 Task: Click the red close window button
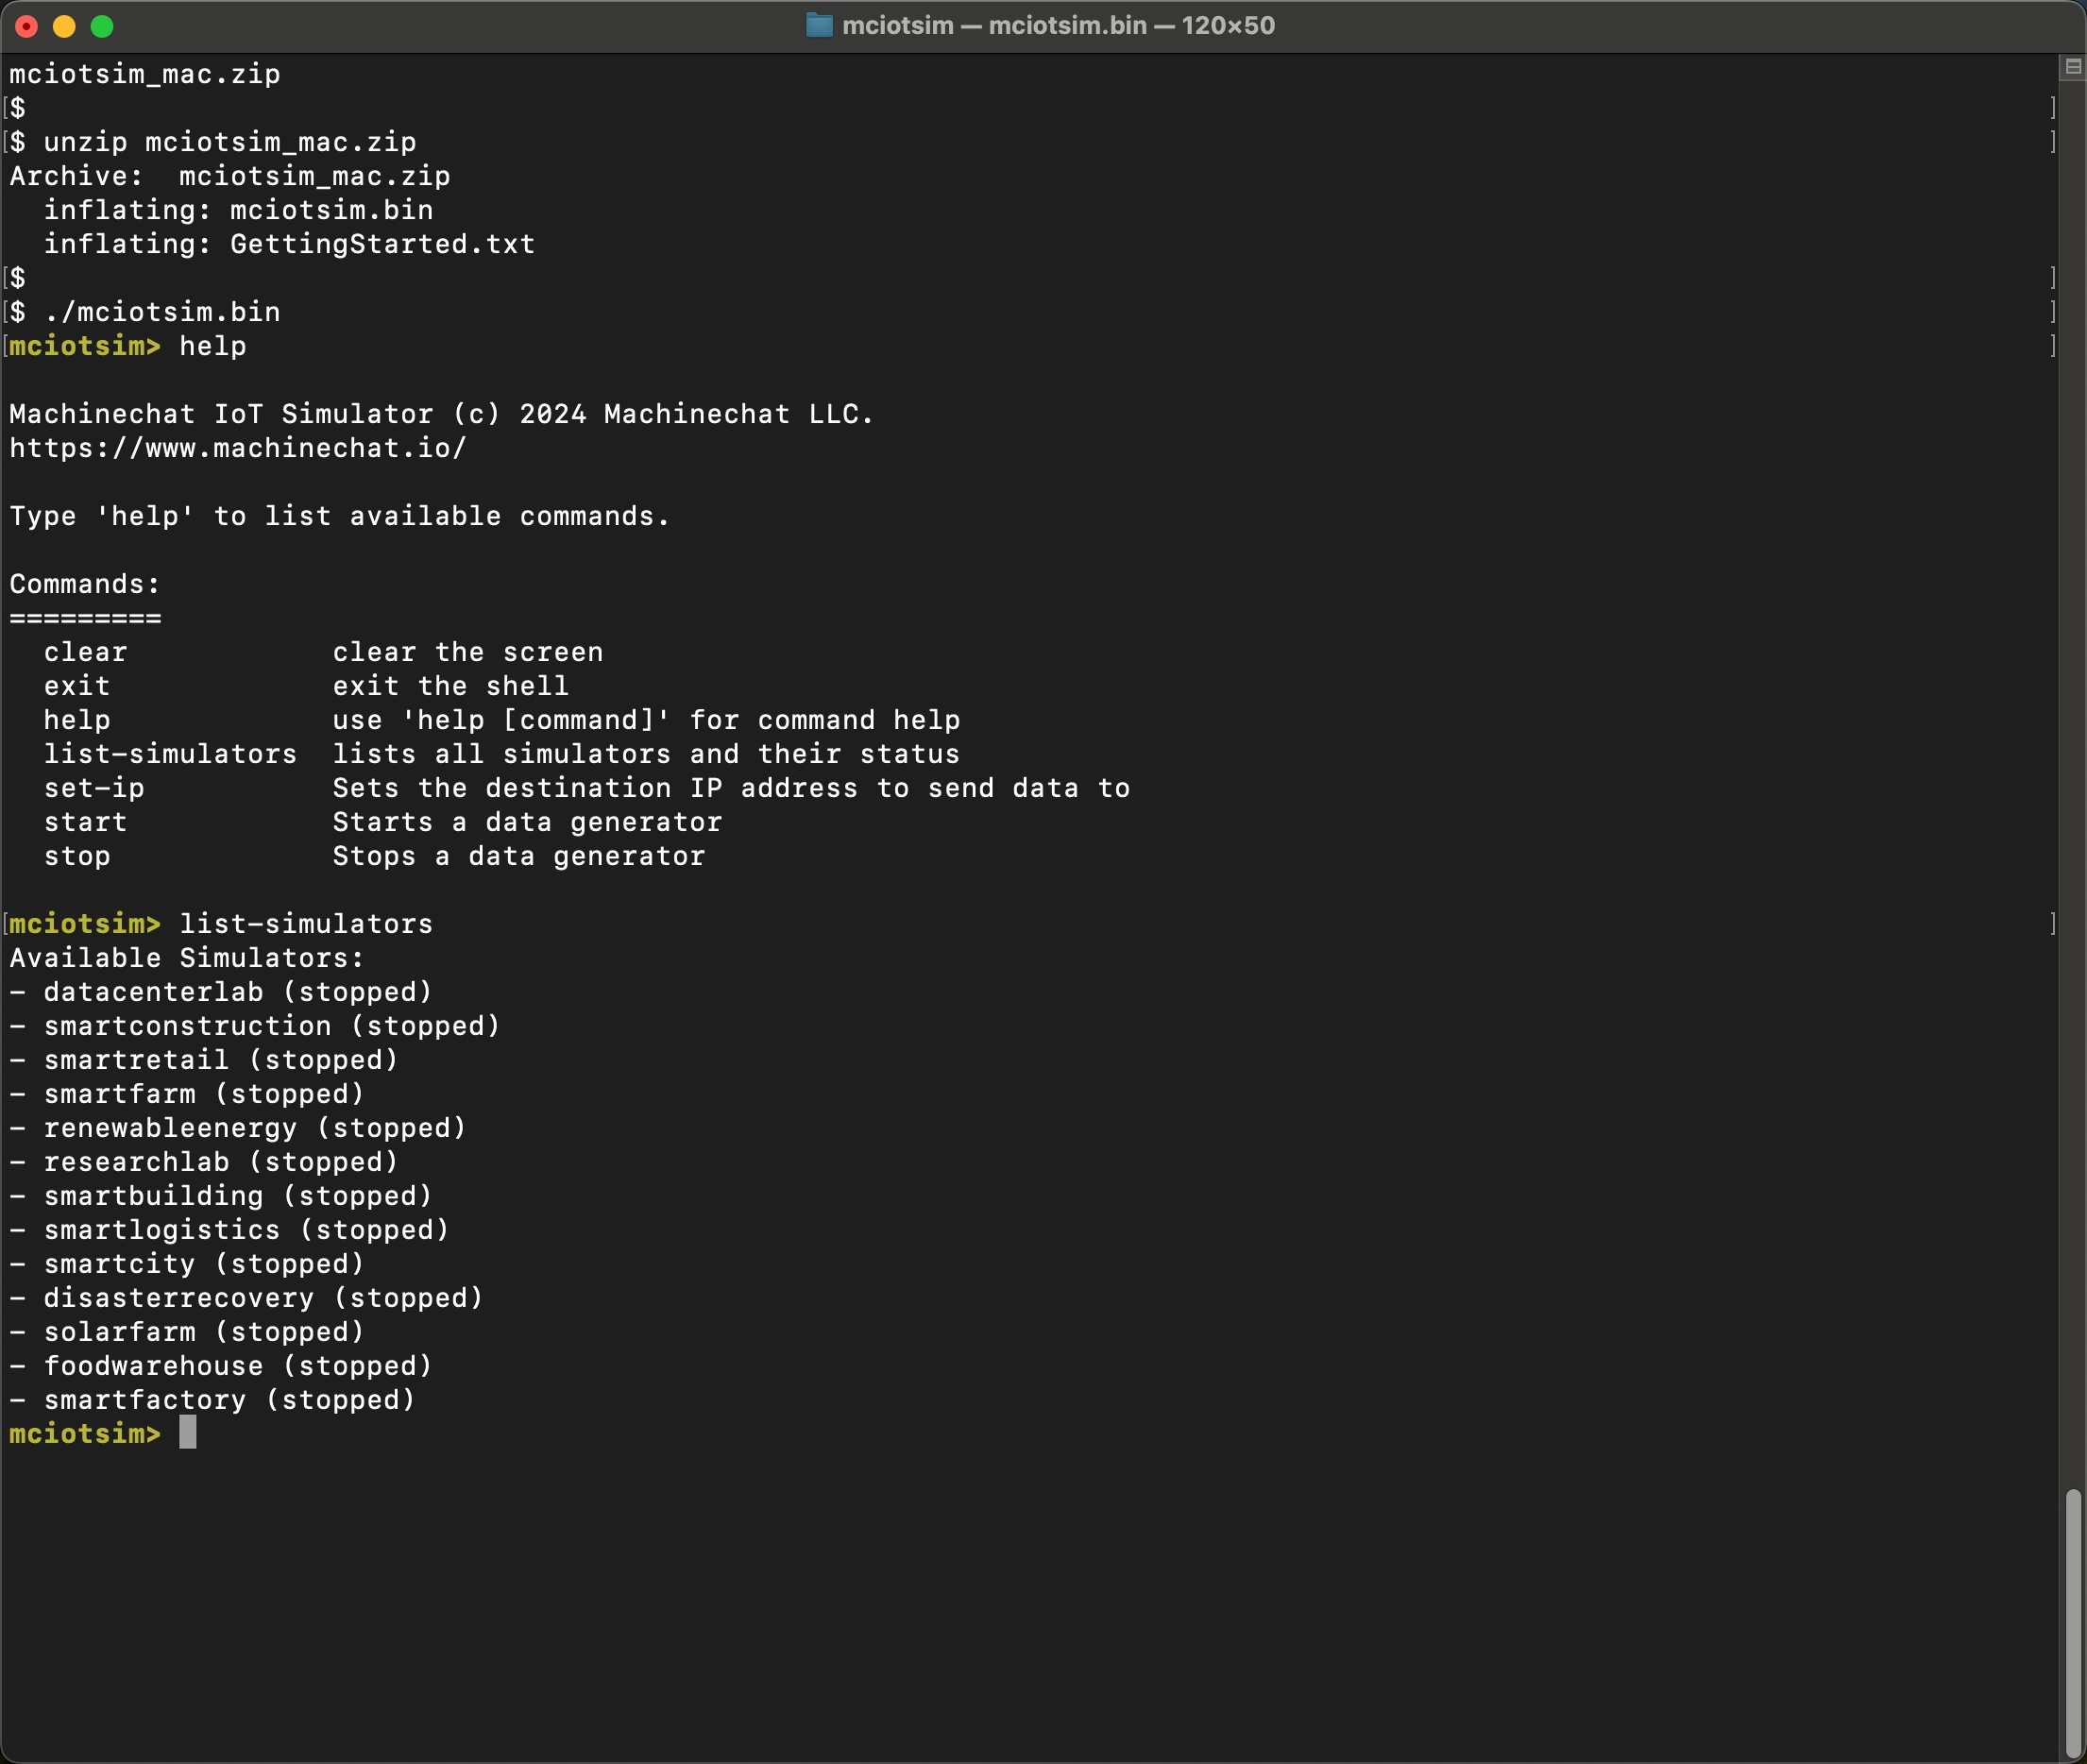coord(27,26)
